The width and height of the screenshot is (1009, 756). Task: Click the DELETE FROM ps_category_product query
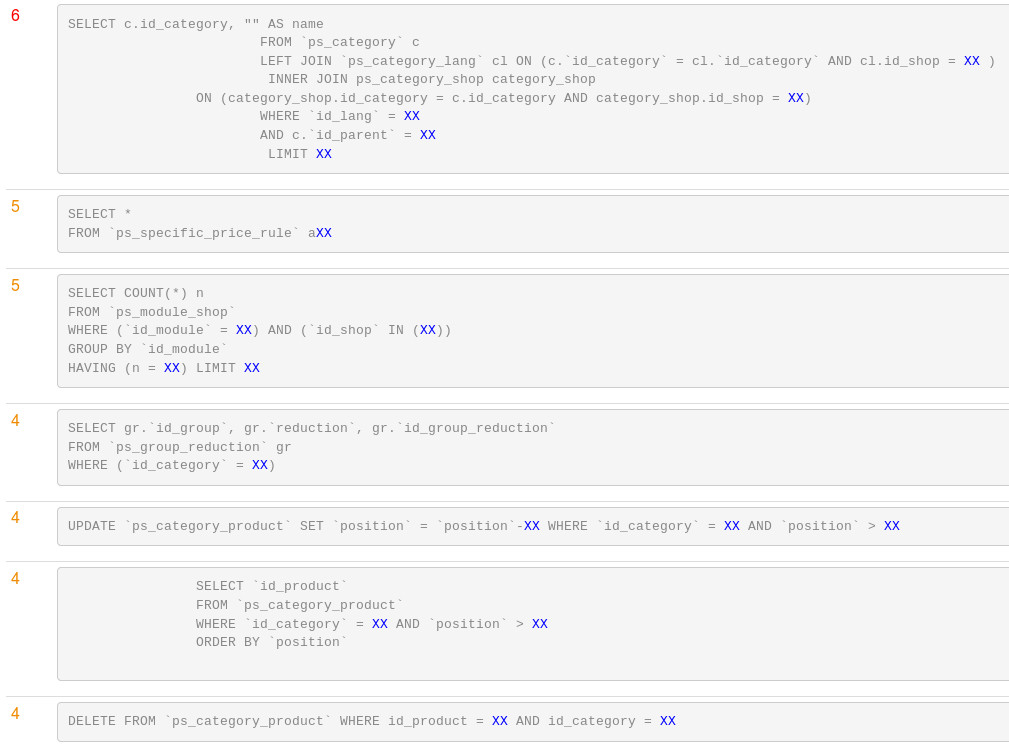pyautogui.click(x=371, y=721)
